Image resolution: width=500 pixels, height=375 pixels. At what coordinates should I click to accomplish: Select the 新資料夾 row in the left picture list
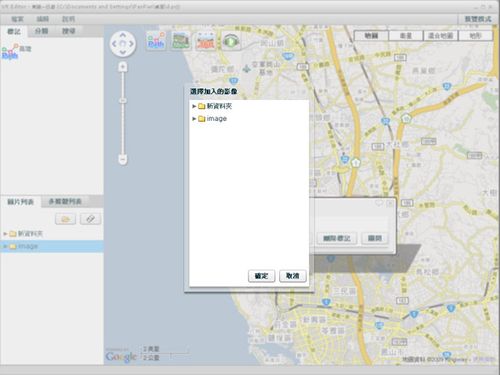(52, 234)
